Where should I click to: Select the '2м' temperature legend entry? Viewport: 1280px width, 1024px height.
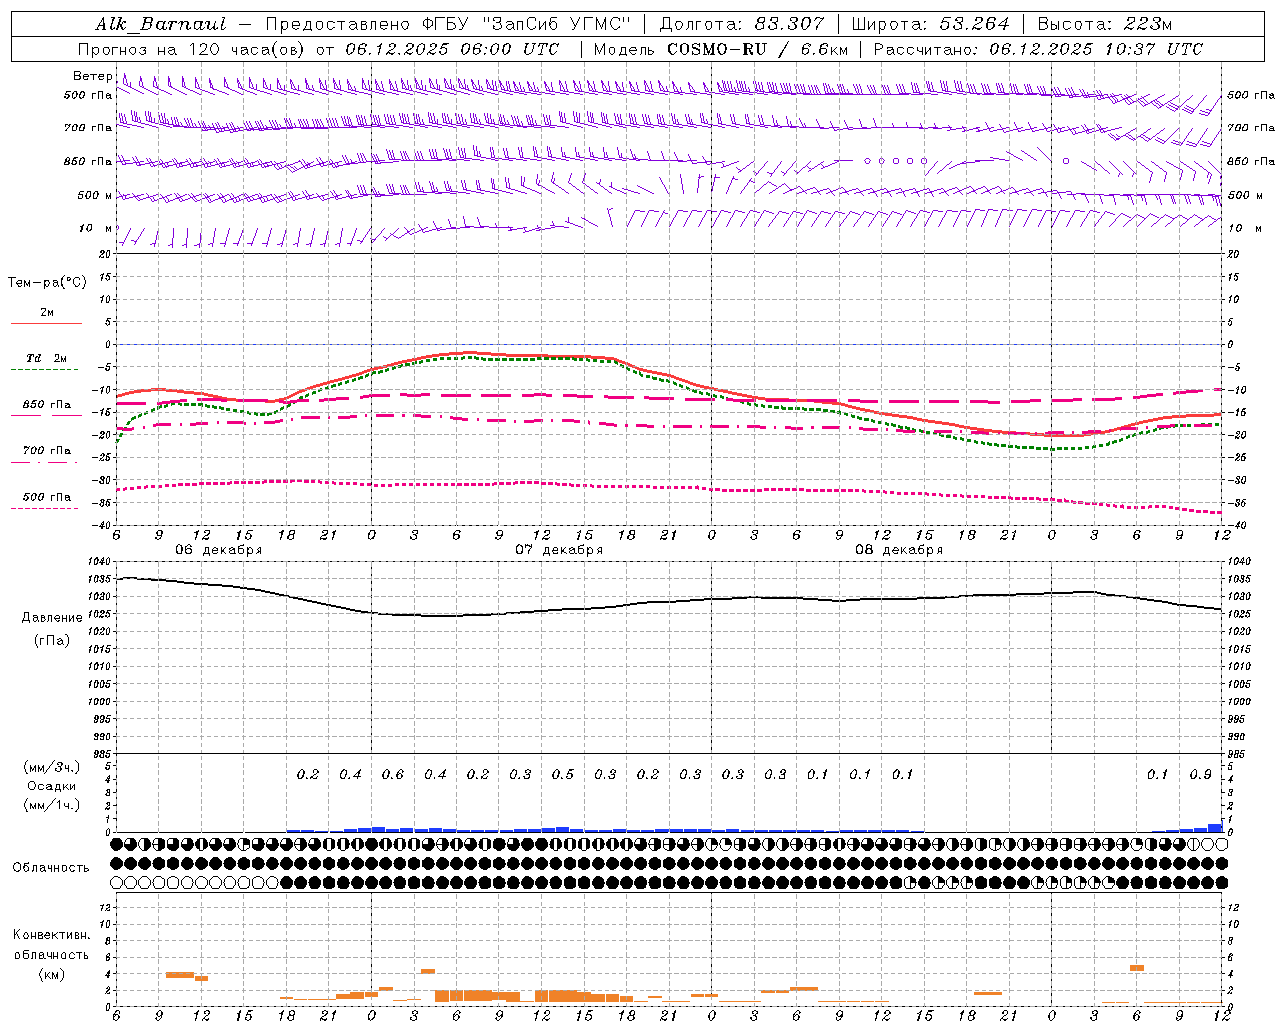tap(47, 312)
